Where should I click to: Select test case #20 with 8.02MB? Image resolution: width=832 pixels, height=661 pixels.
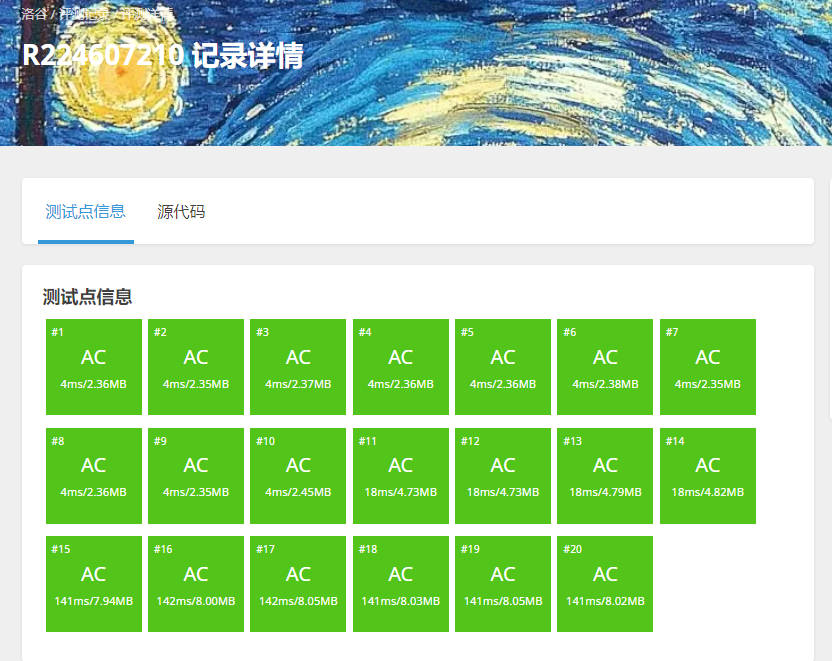(x=605, y=584)
